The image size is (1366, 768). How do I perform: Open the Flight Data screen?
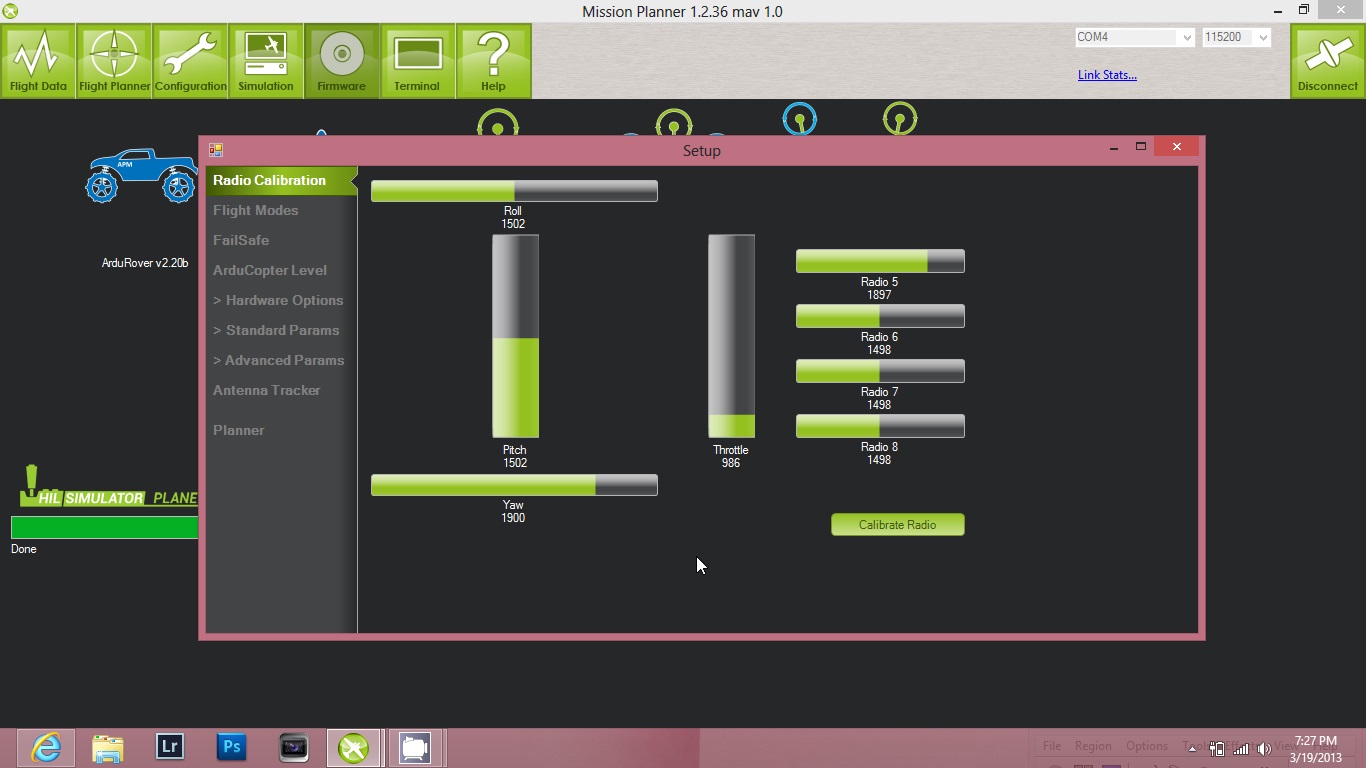(38, 61)
